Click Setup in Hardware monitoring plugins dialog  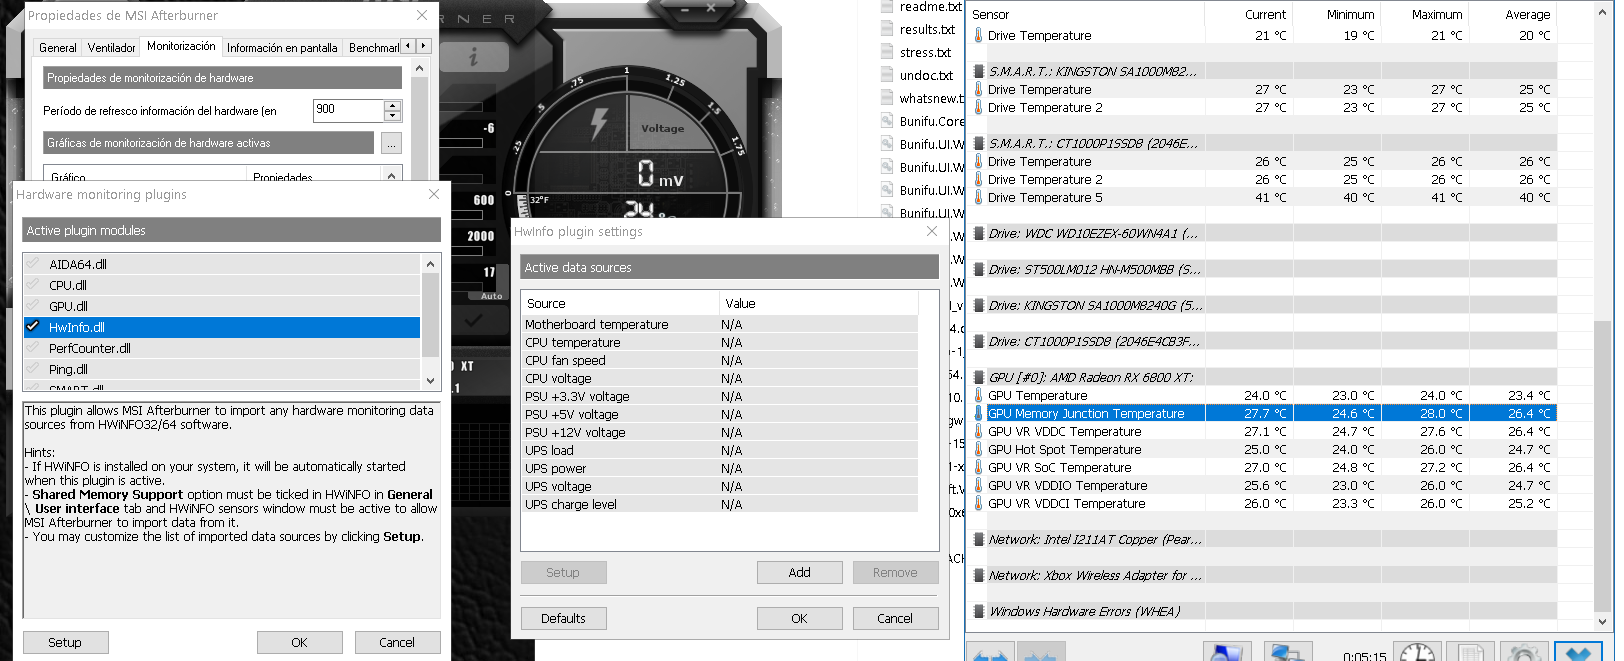coord(65,642)
